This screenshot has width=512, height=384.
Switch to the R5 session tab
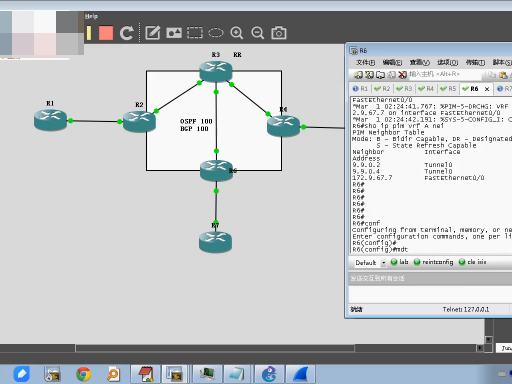click(x=448, y=89)
